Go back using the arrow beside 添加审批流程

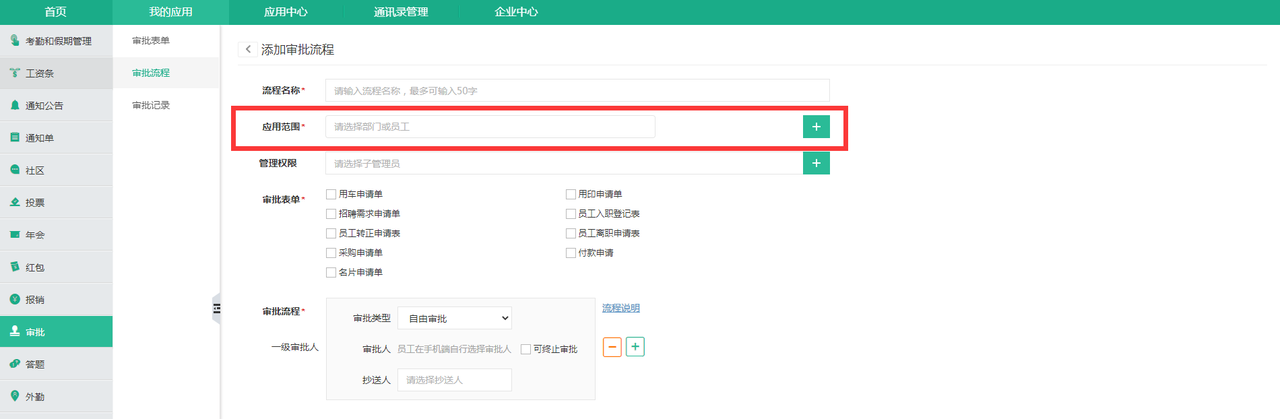247,49
